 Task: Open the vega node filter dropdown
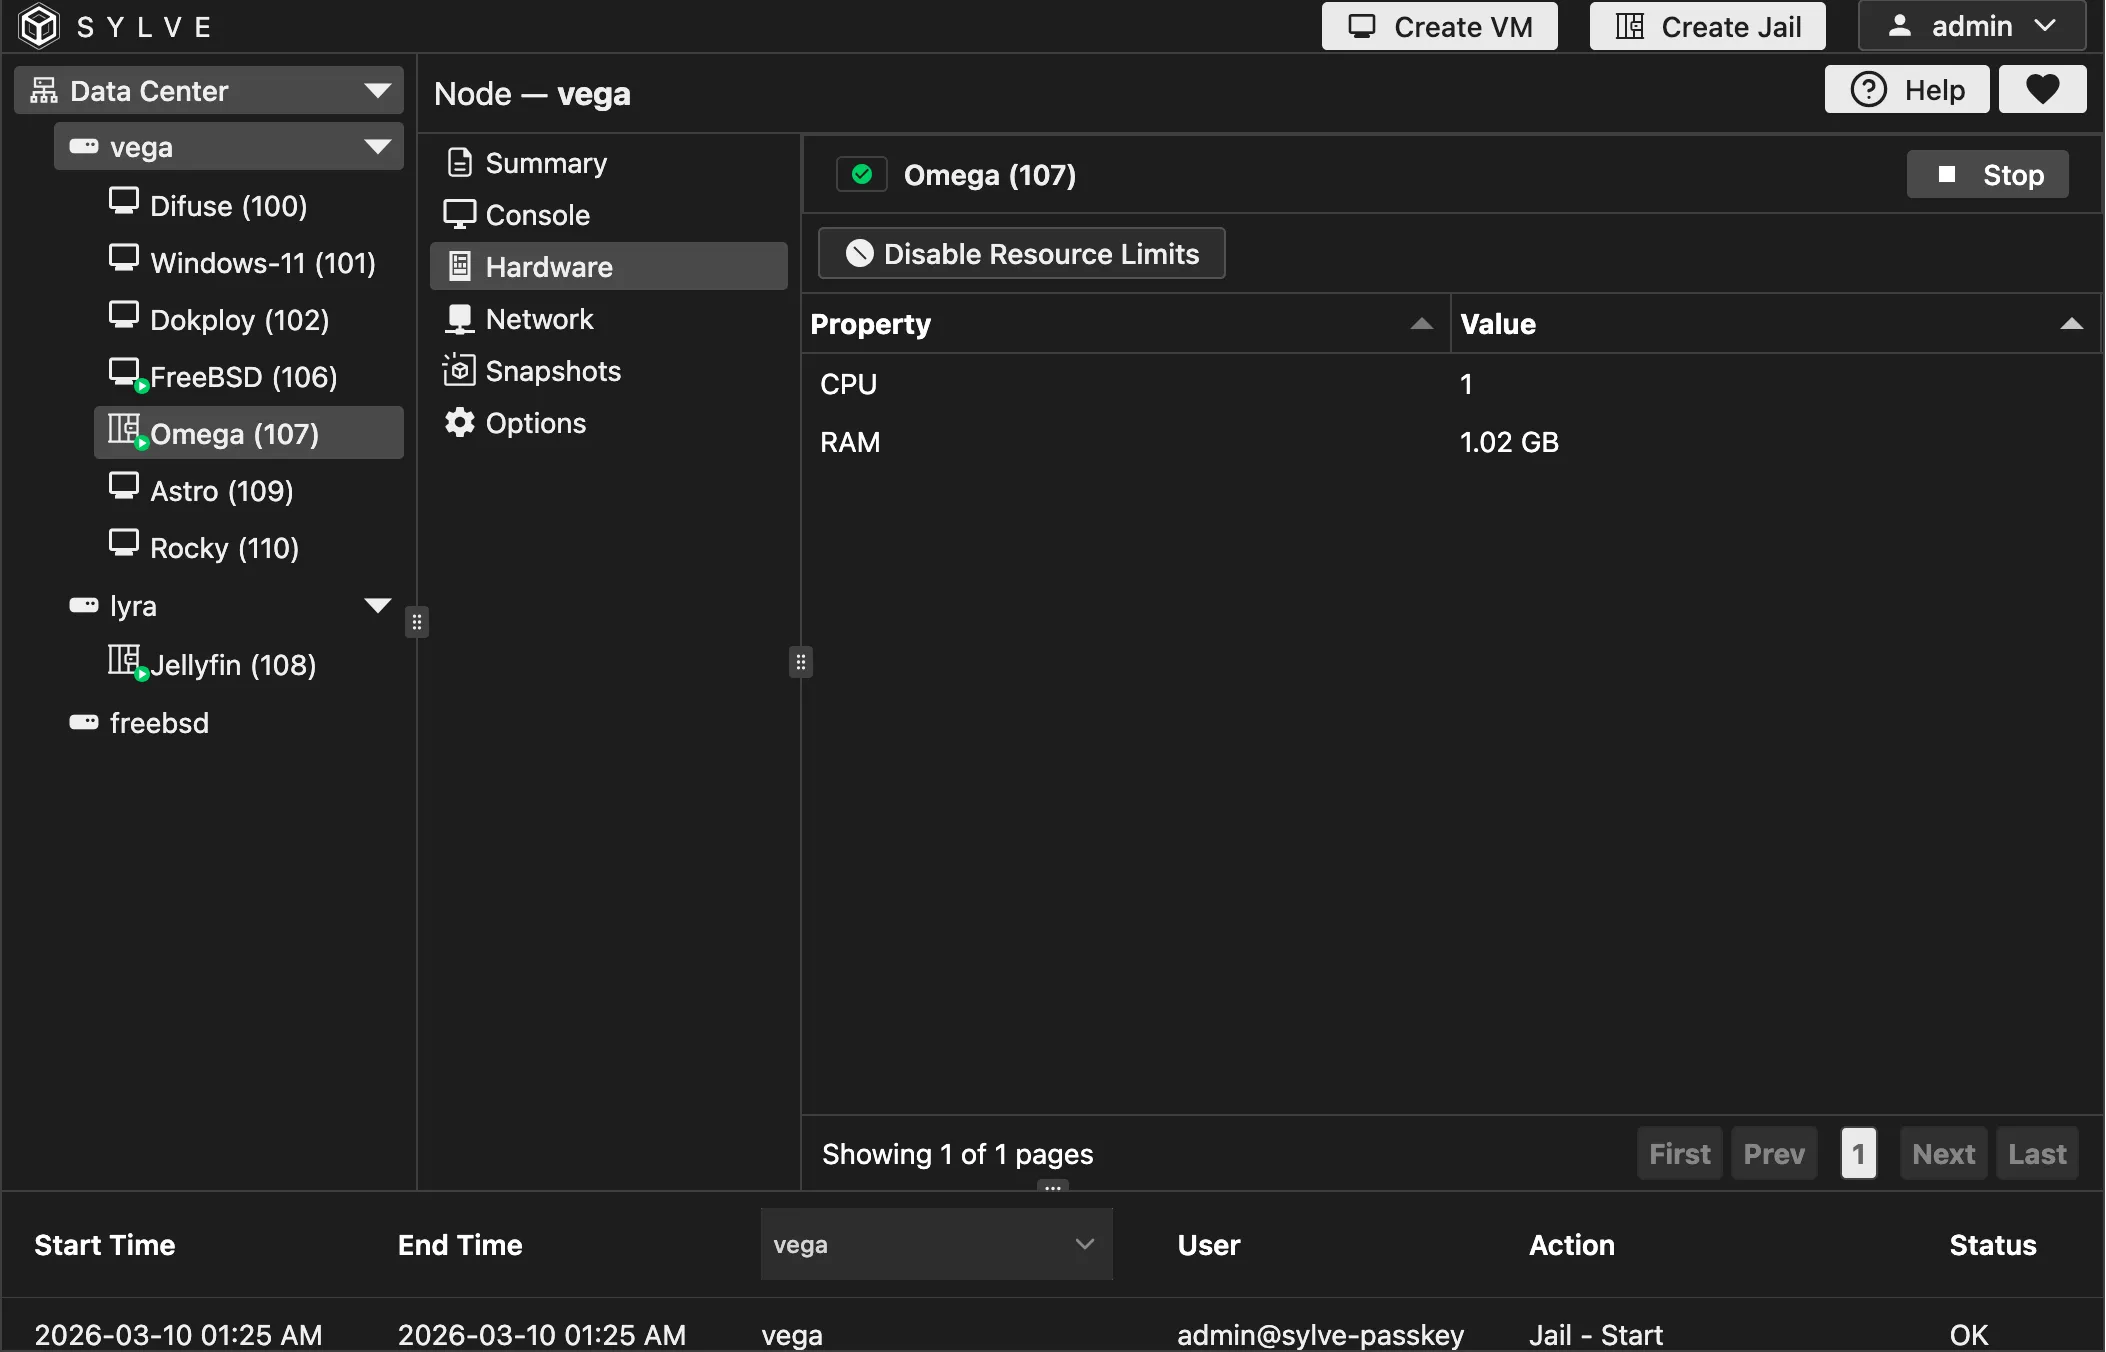click(x=935, y=1244)
